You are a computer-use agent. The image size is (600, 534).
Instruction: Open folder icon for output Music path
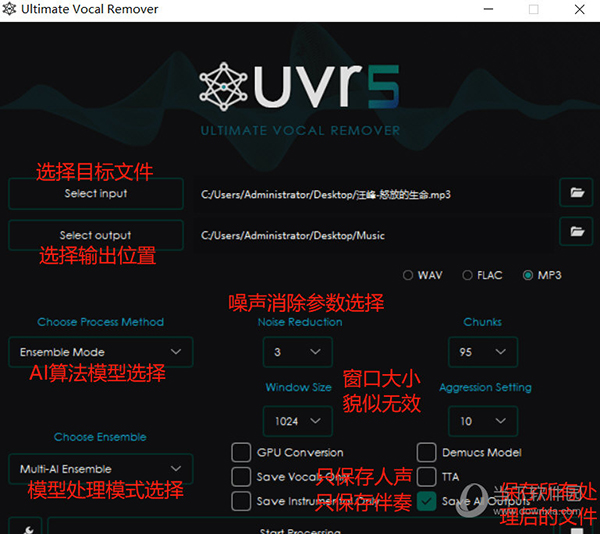[576, 231]
